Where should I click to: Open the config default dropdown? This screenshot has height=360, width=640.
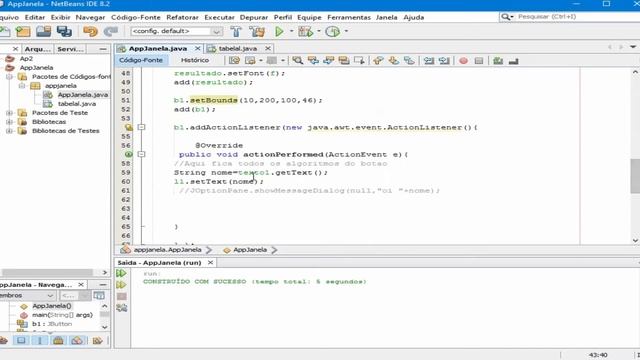217,31
